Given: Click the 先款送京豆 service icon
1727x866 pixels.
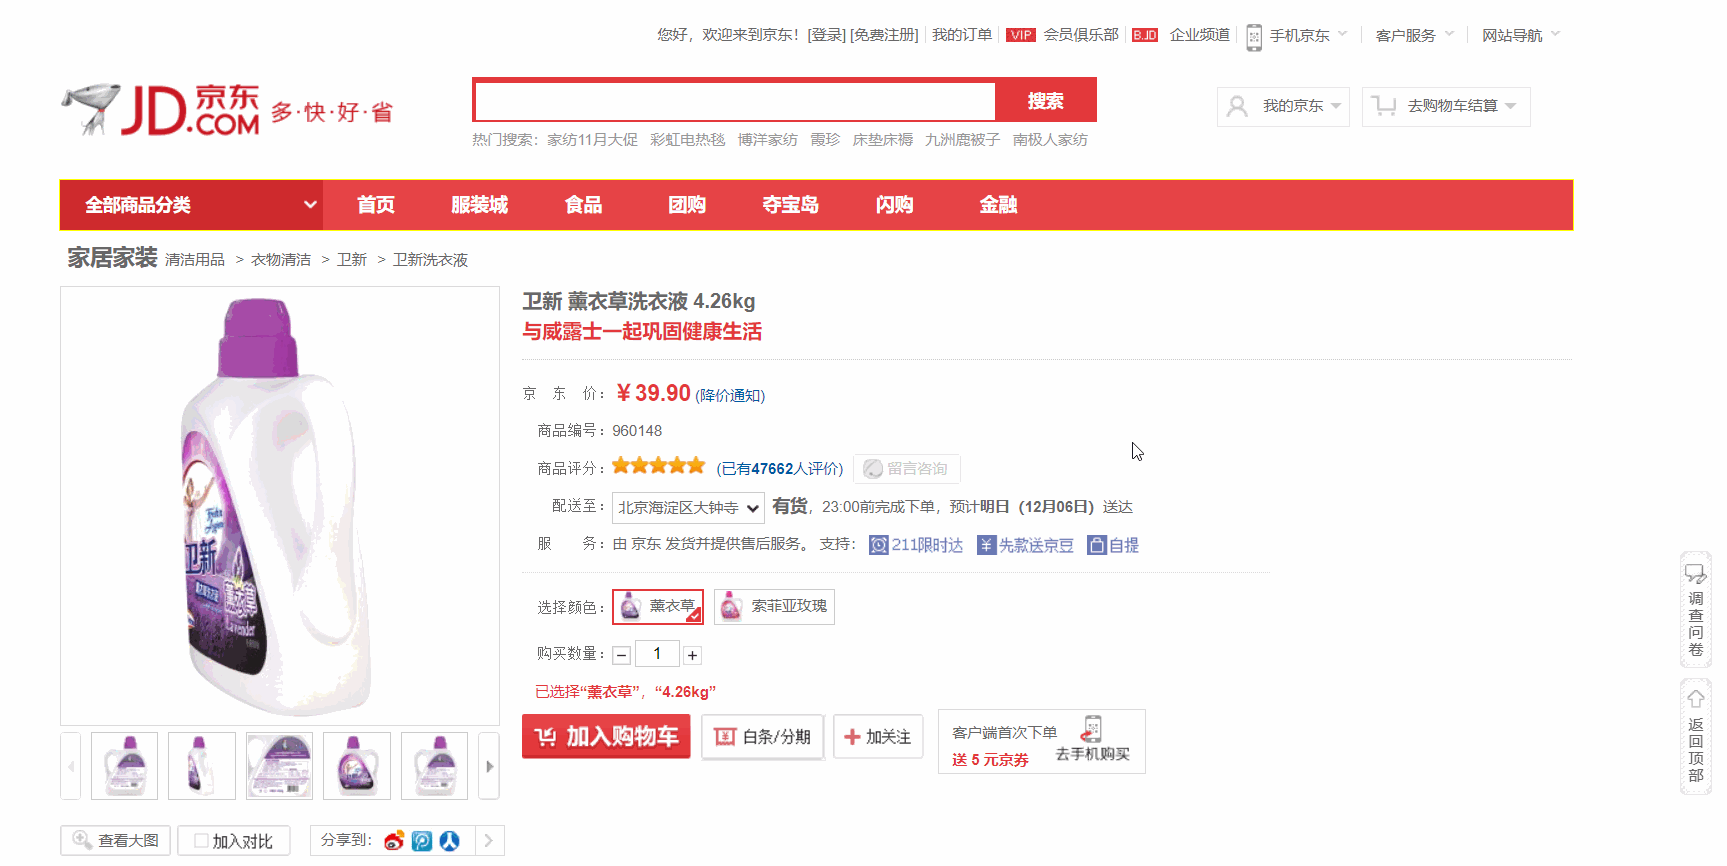Looking at the screenshot, I should click(987, 545).
